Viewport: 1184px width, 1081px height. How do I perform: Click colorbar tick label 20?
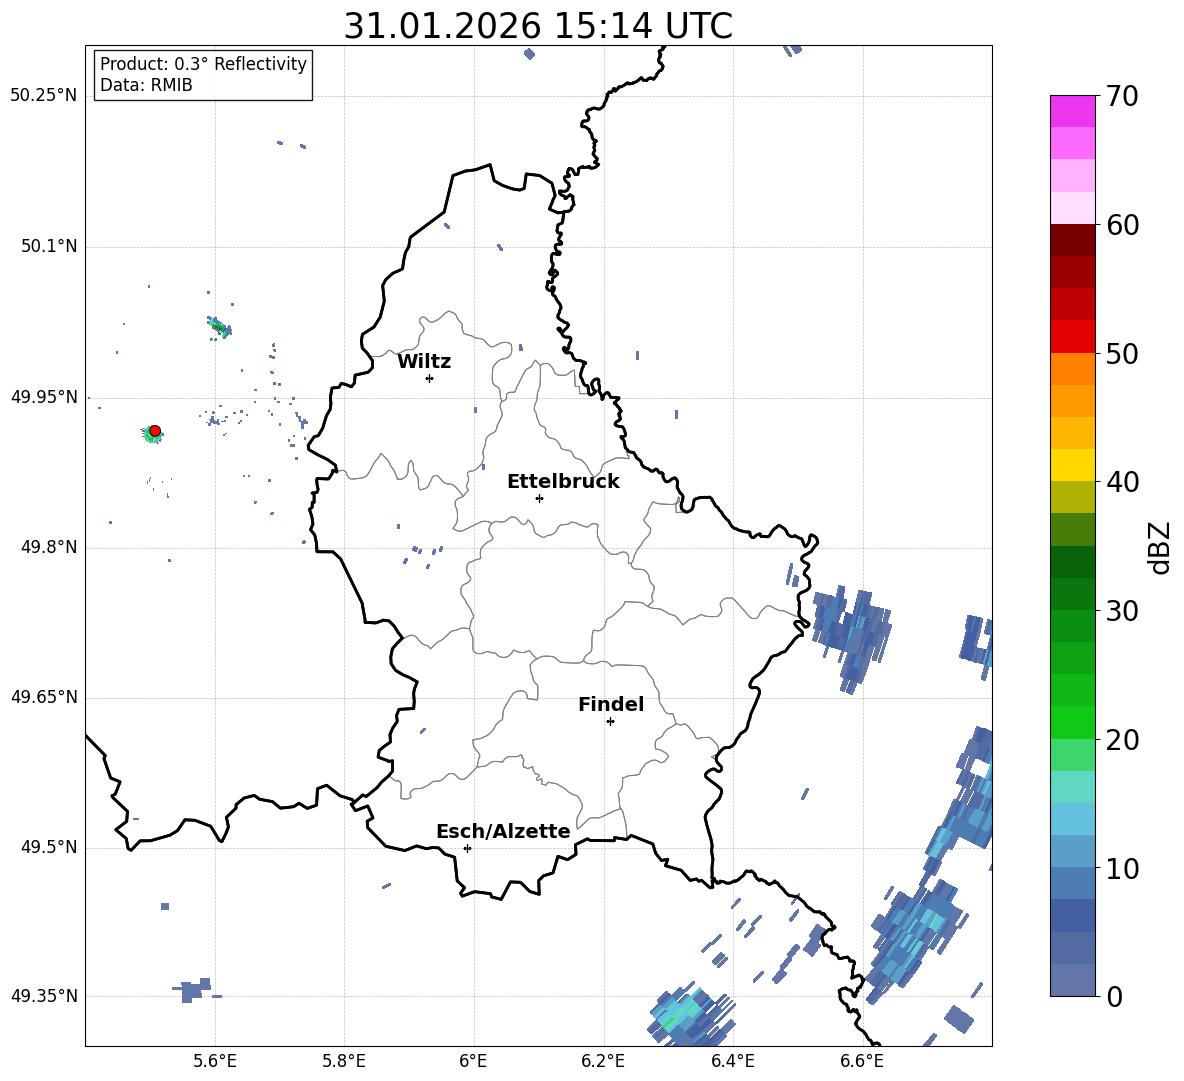[1122, 740]
